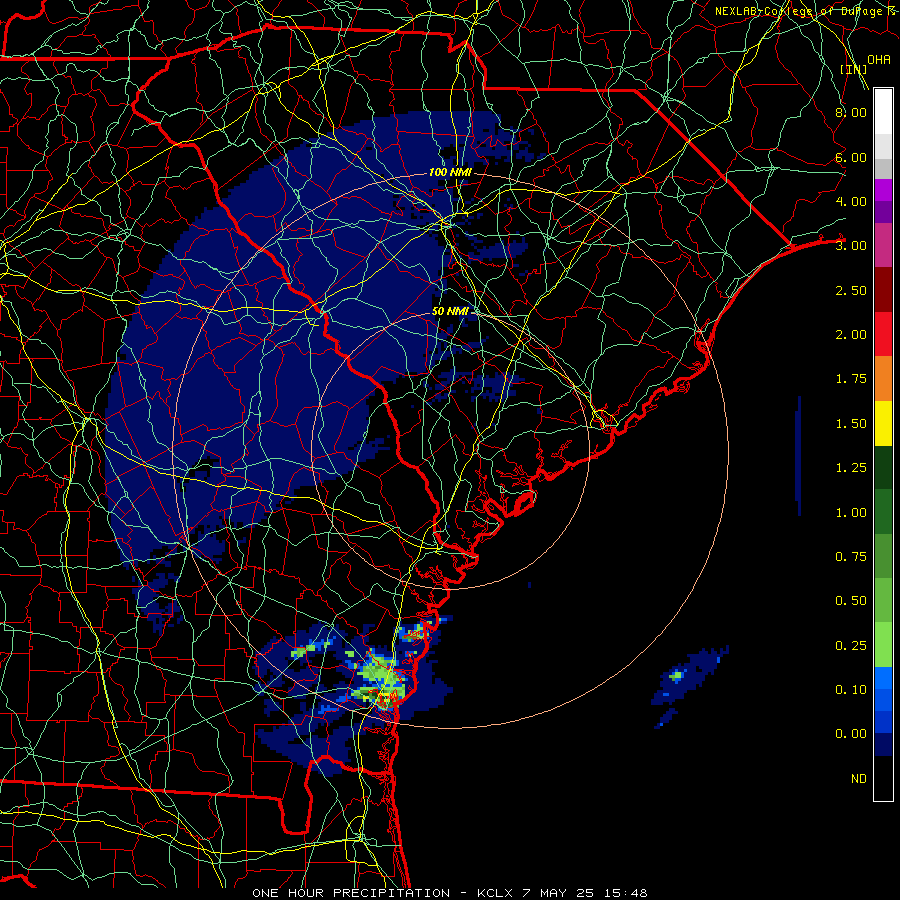This screenshot has width=900, height=900.
Task: Click the 50 NMI range ring label
Action: (x=450, y=311)
